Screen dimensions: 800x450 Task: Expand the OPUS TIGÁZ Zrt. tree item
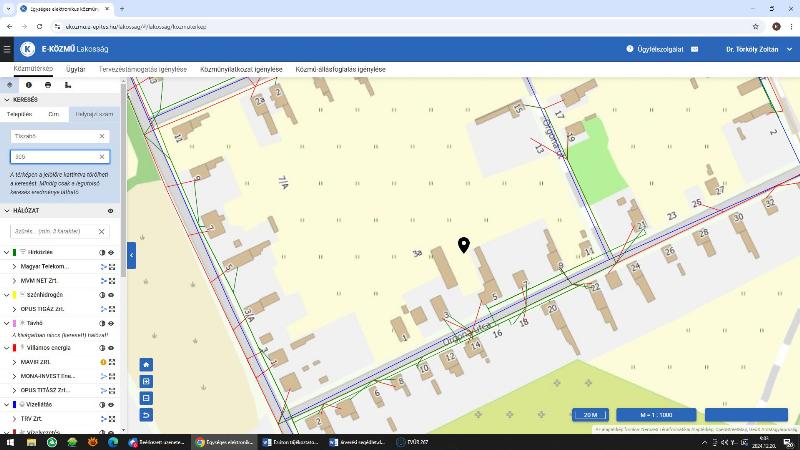14,309
